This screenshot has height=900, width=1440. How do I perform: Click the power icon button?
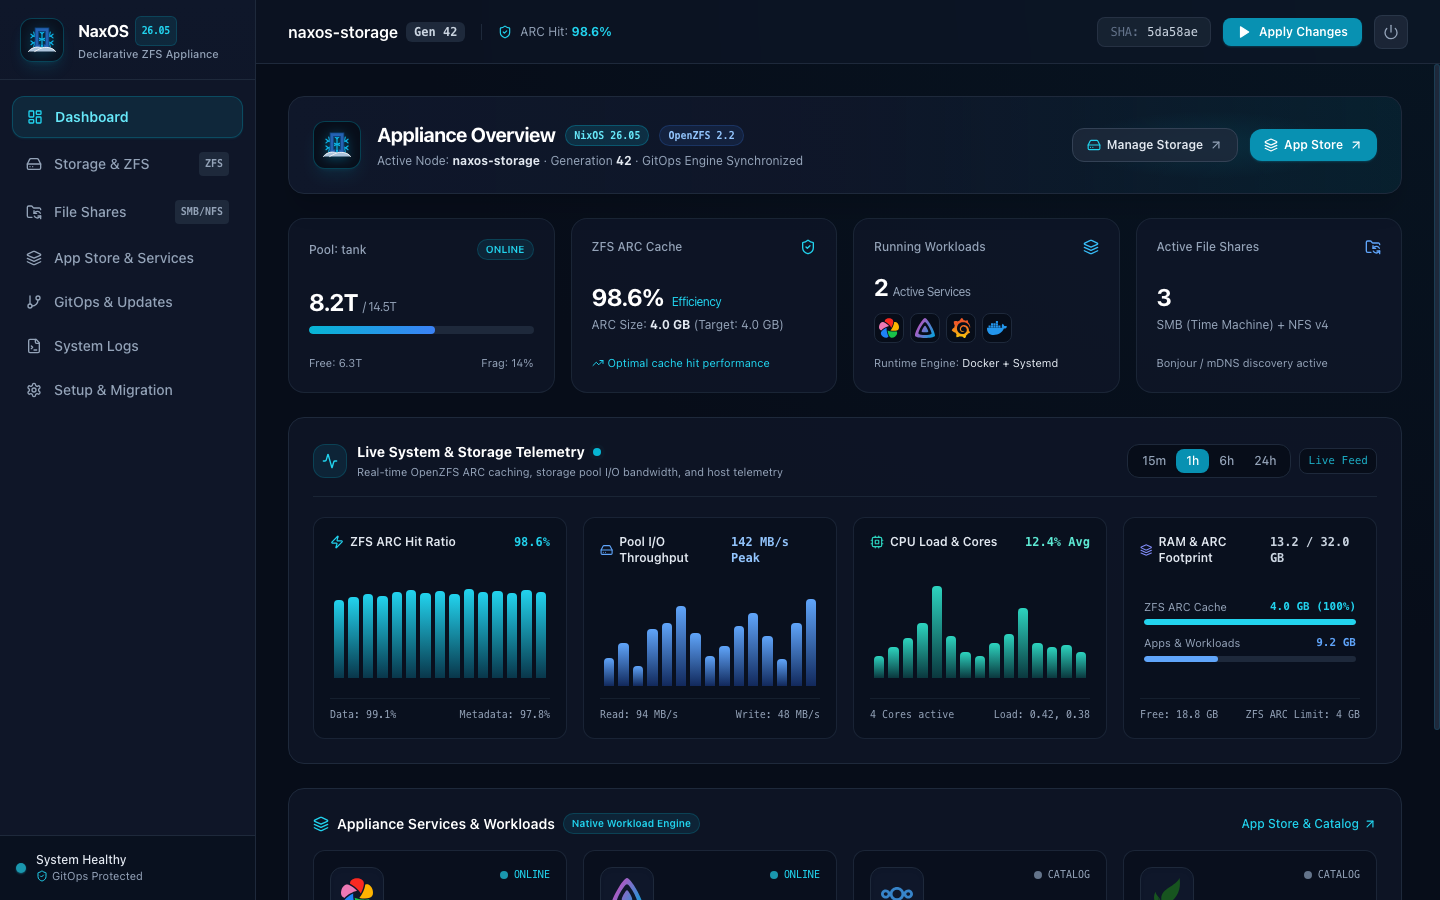pos(1391,32)
